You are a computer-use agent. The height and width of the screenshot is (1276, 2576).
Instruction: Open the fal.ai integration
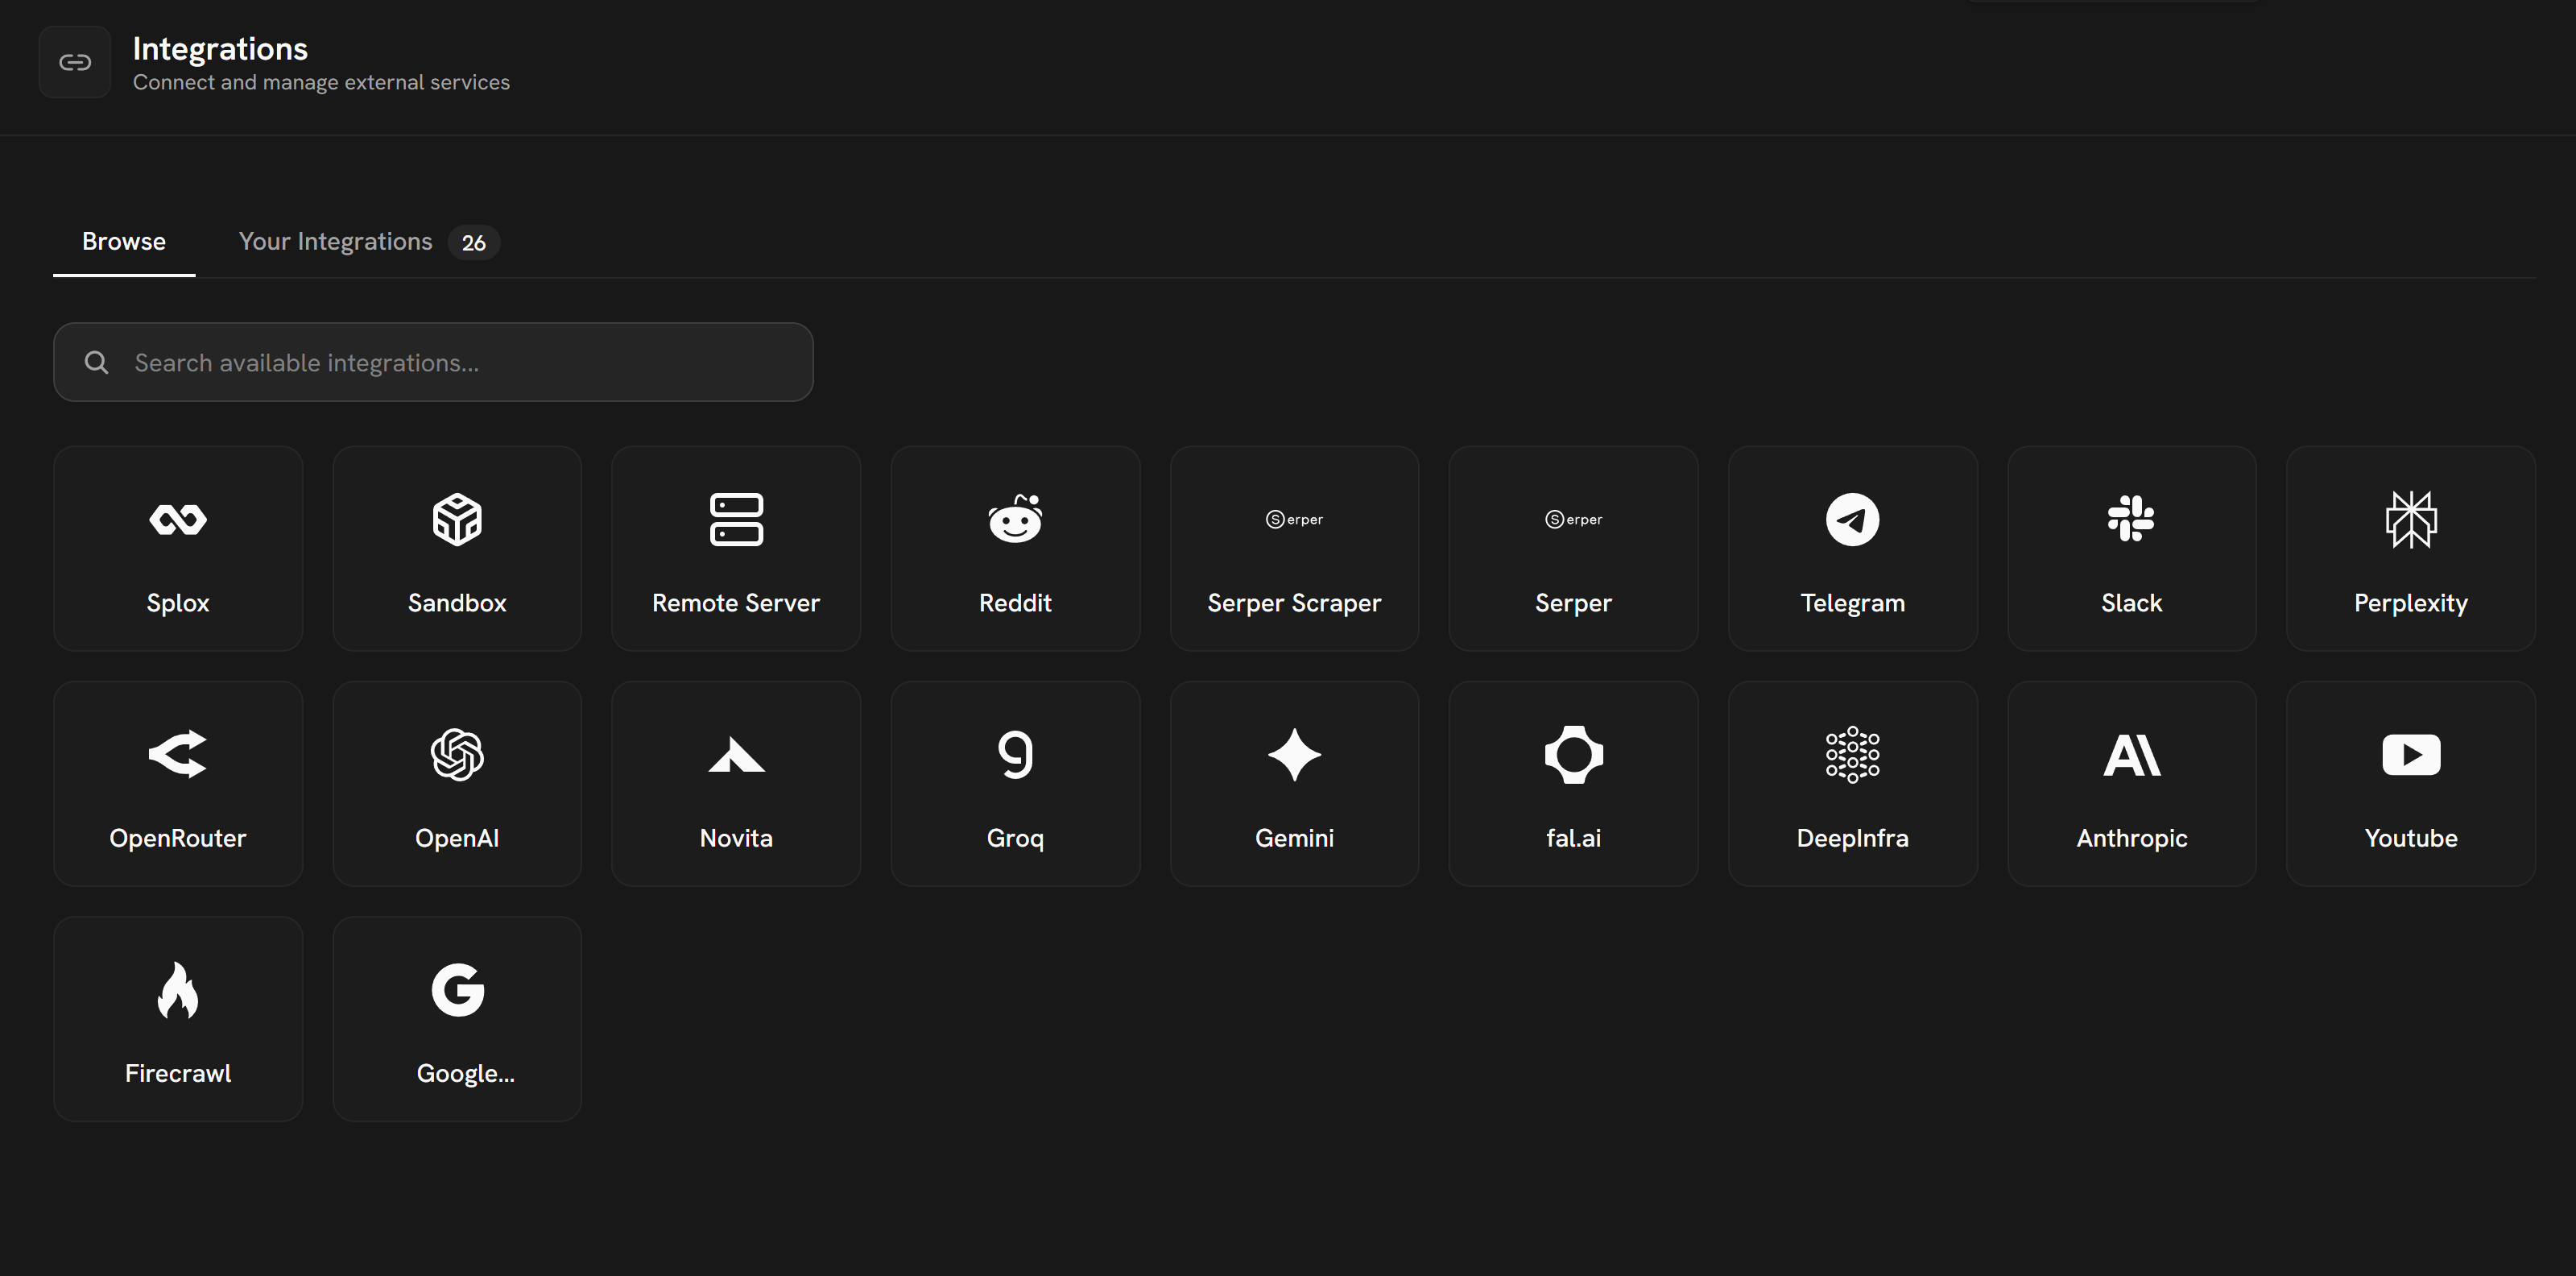(1573, 783)
